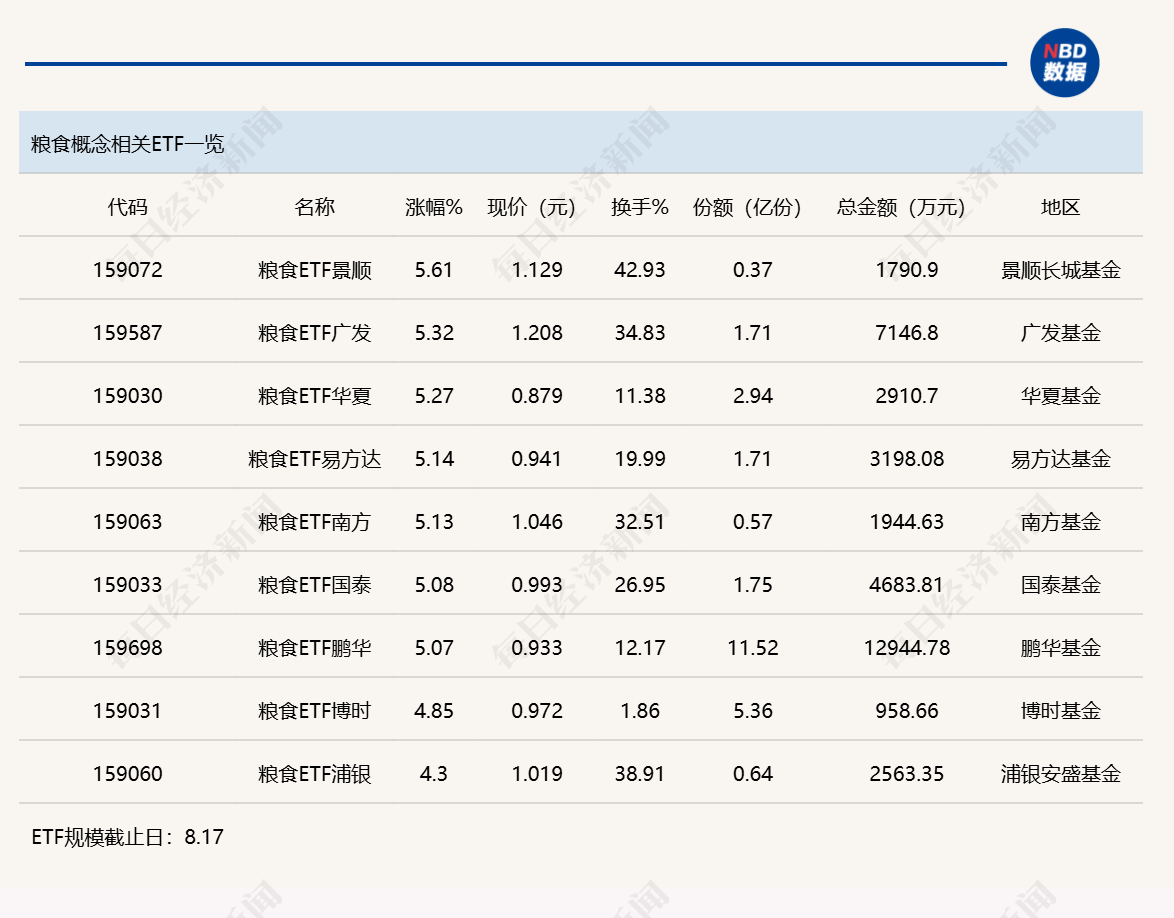The width and height of the screenshot is (1174, 918).
Task: Click the name 粮食ETF鹏华
Action: pos(314,647)
